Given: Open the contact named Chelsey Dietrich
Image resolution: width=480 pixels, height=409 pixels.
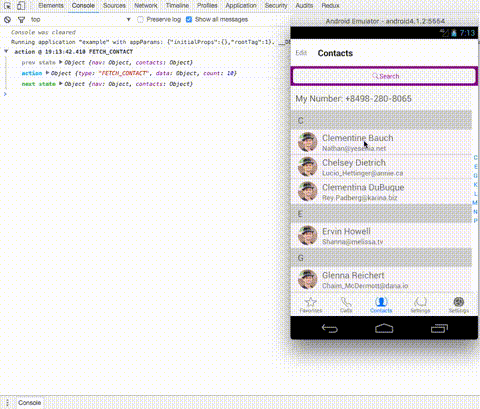Looking at the screenshot, I should click(x=382, y=167).
